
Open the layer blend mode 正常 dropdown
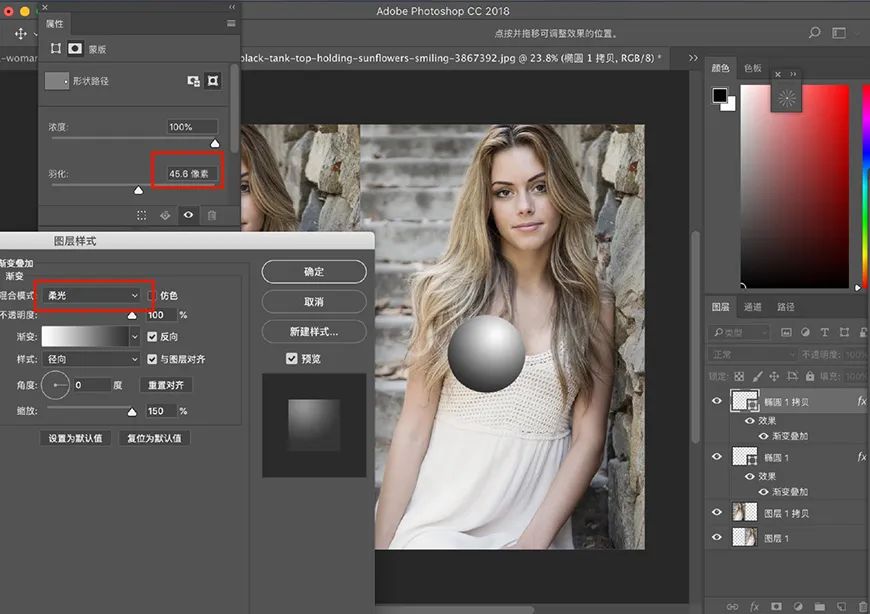(x=753, y=354)
